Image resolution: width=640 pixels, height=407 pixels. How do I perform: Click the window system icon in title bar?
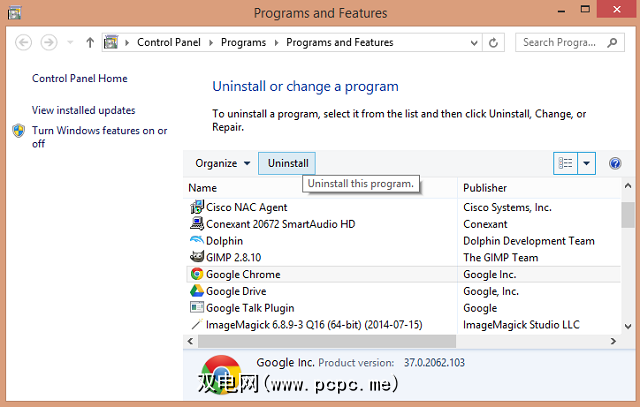(14, 13)
